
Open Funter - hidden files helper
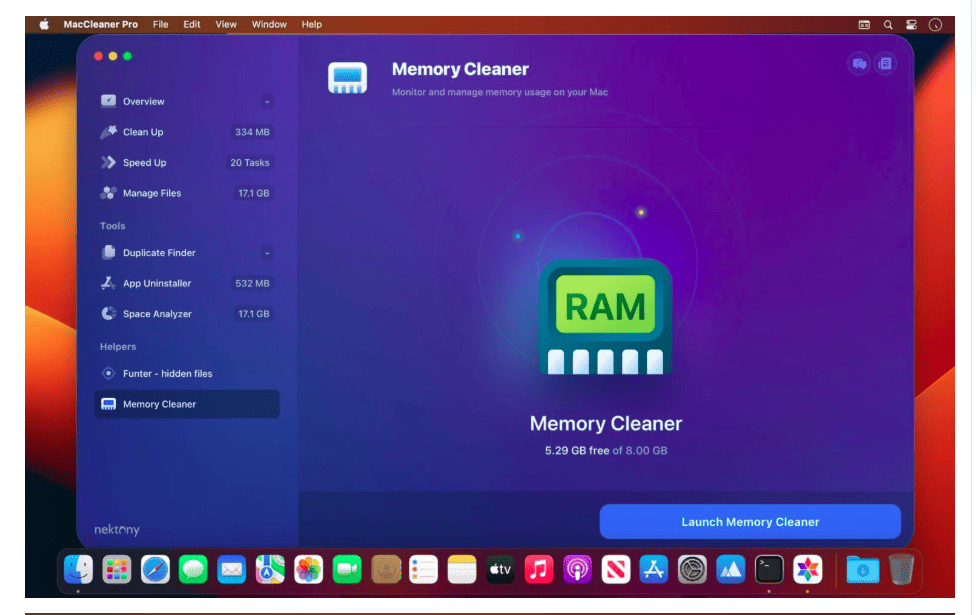point(187,373)
